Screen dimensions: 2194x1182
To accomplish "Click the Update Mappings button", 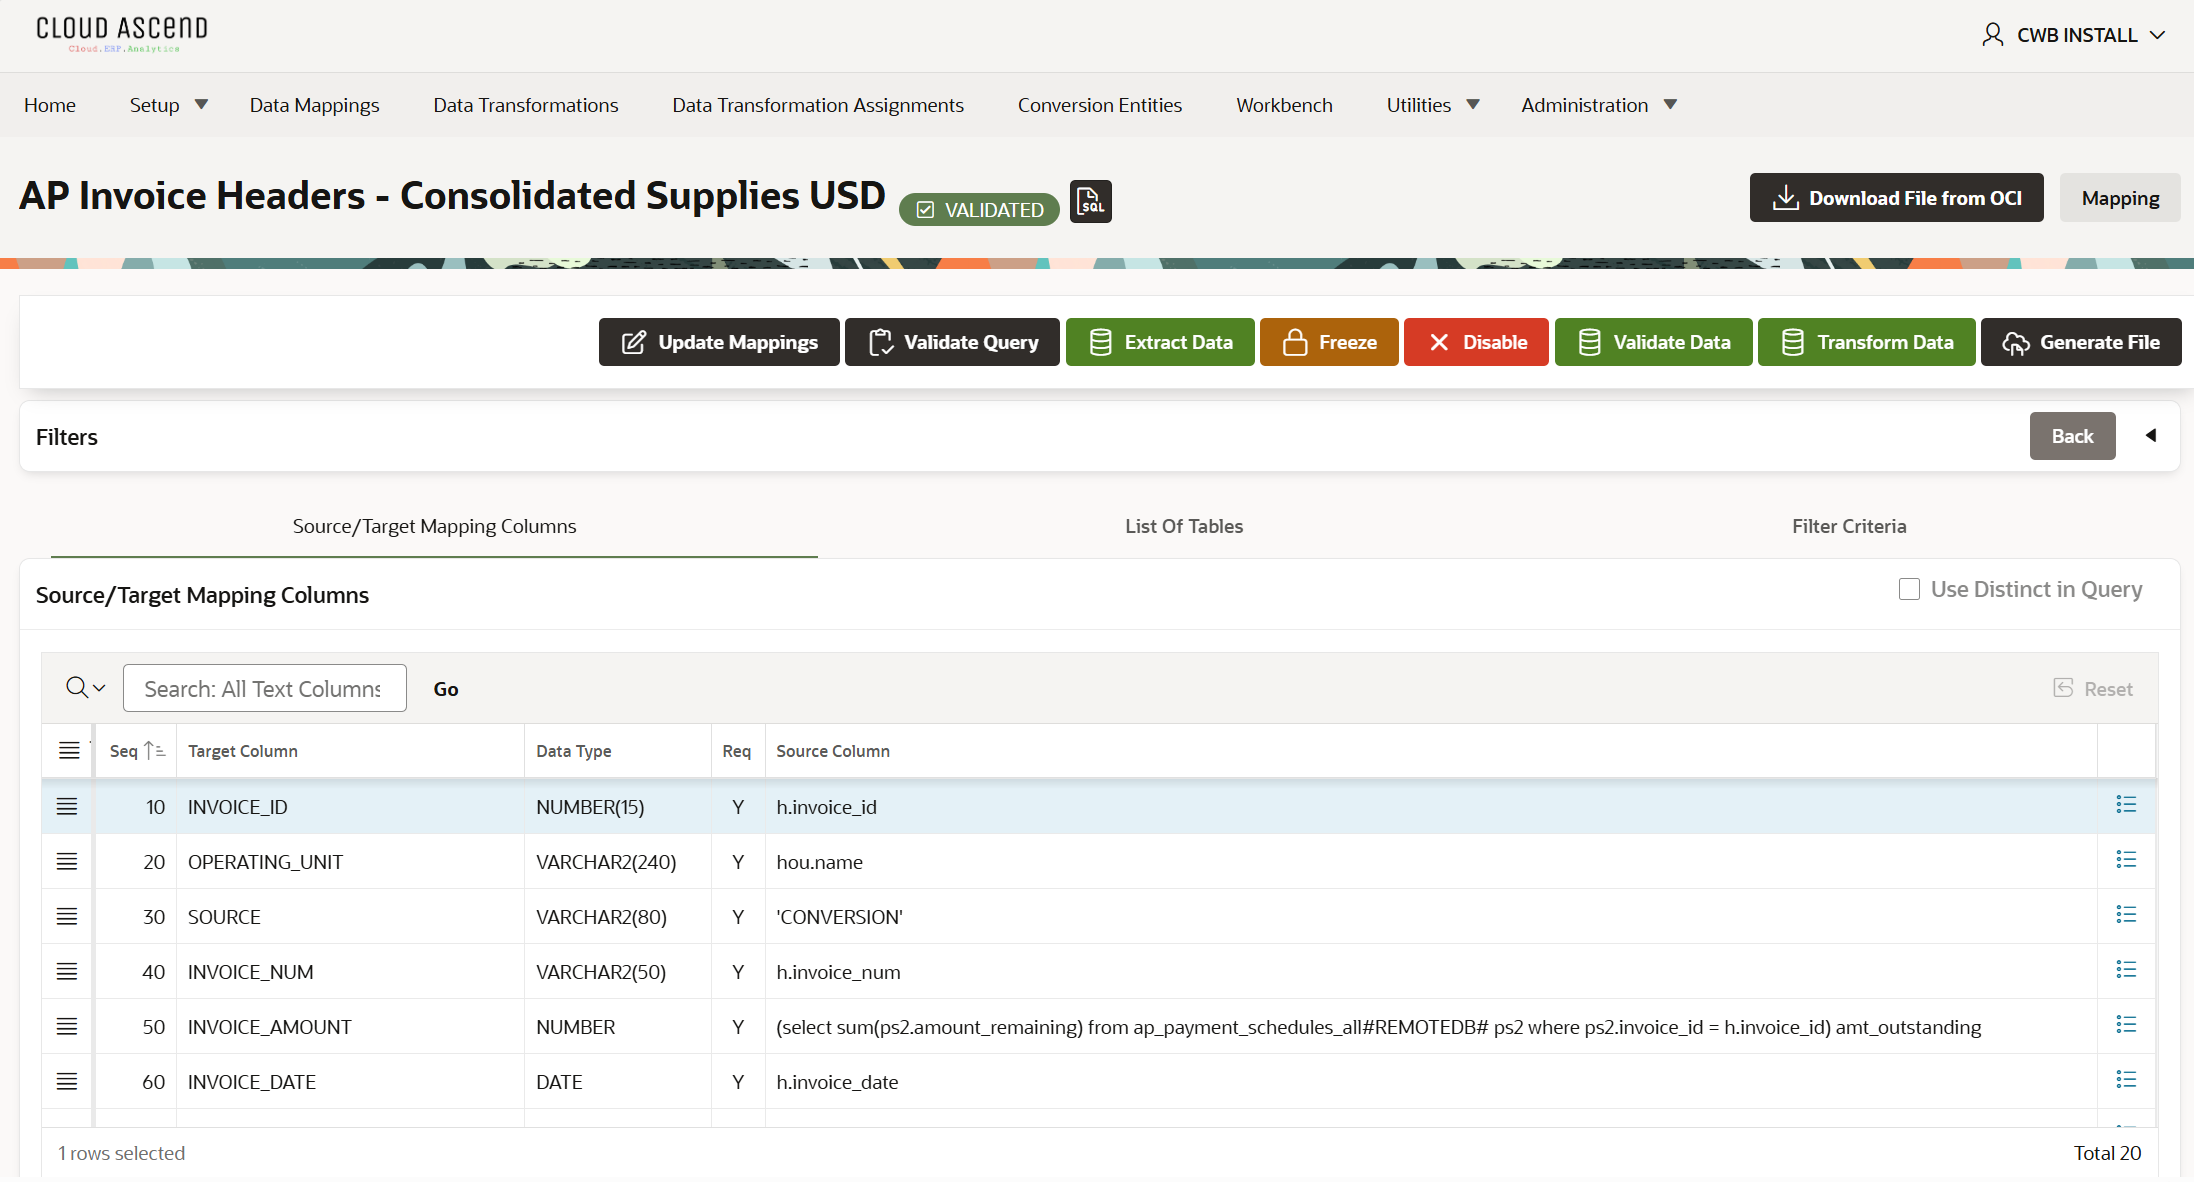I will click(719, 342).
